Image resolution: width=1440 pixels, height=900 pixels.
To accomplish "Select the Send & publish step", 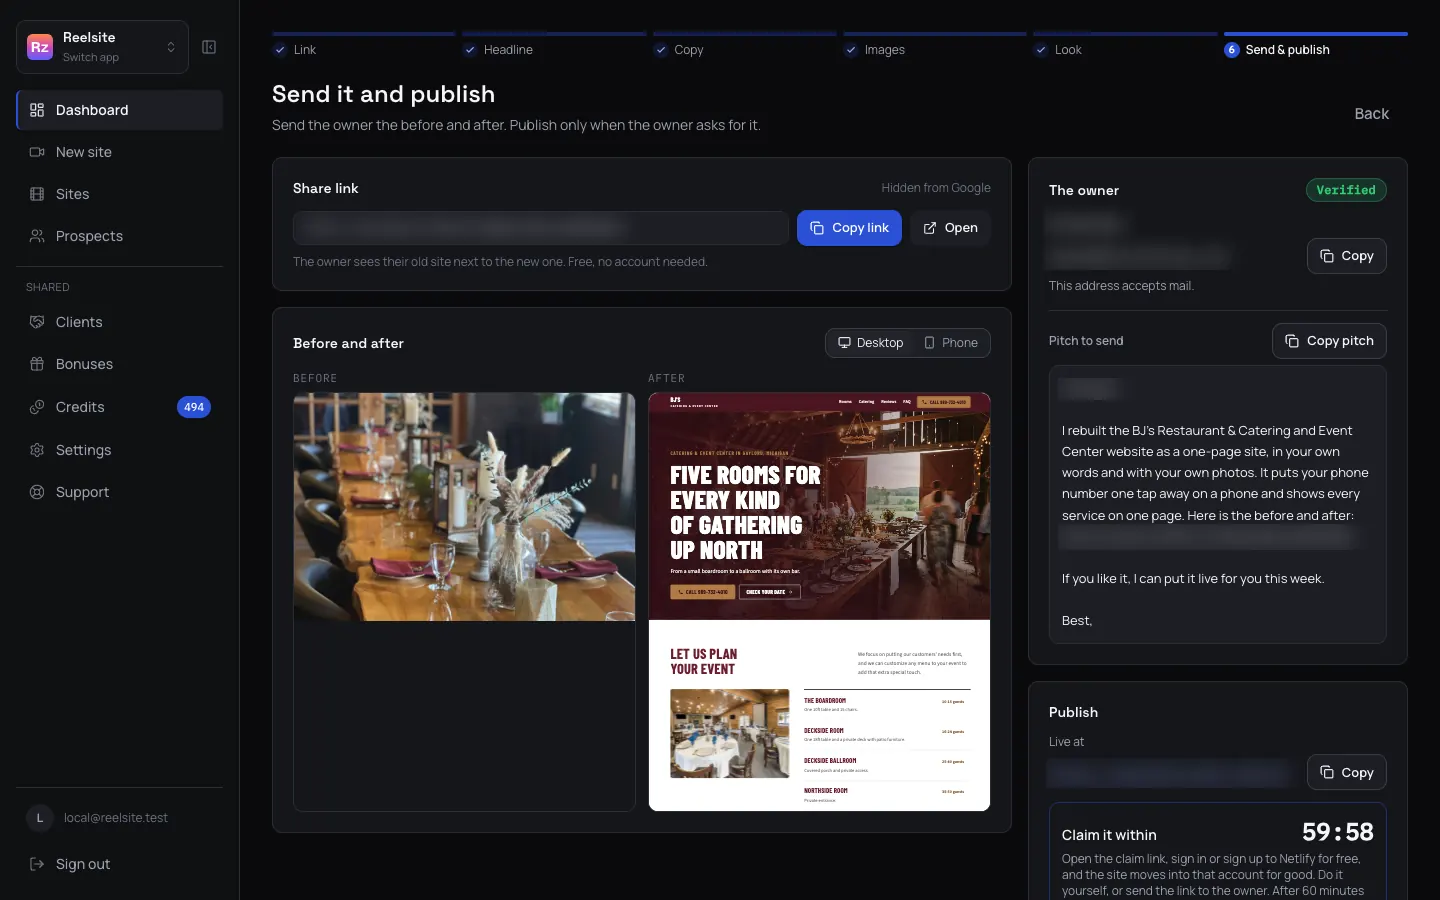I will (x=1315, y=47).
